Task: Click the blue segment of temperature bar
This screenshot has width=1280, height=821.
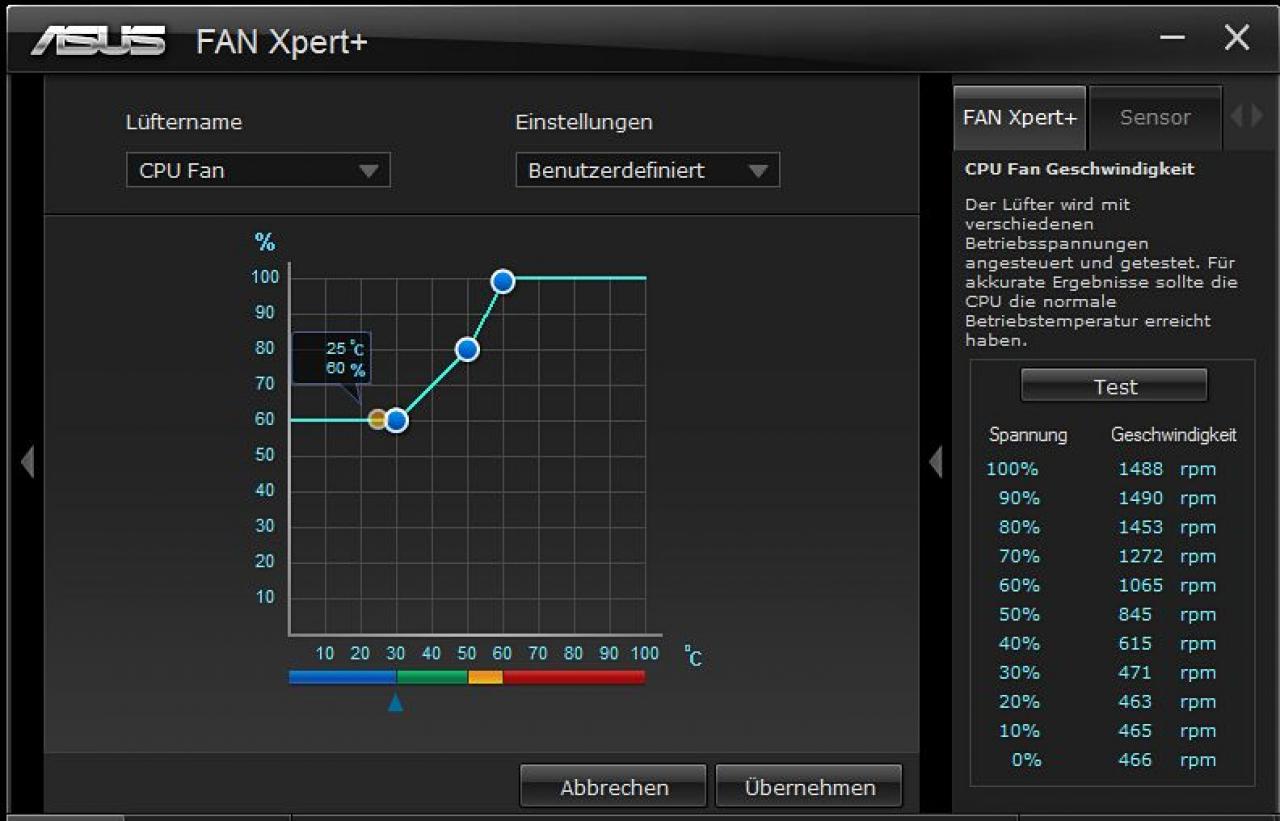Action: (x=343, y=677)
